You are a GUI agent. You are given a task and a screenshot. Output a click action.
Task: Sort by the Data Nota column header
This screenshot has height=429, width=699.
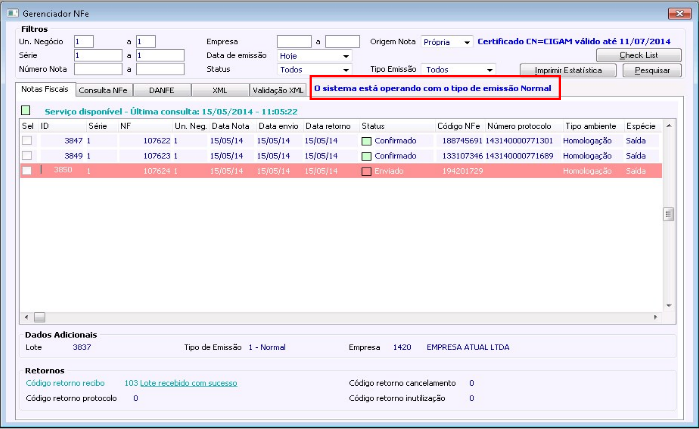[232, 127]
